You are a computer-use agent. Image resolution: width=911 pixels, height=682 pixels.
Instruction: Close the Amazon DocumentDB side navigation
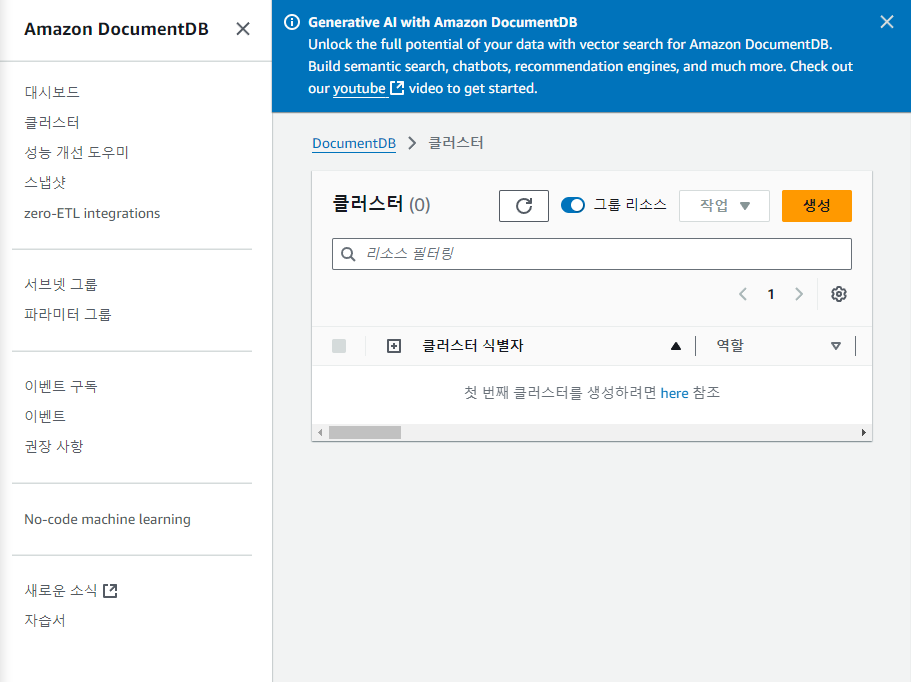click(x=243, y=28)
